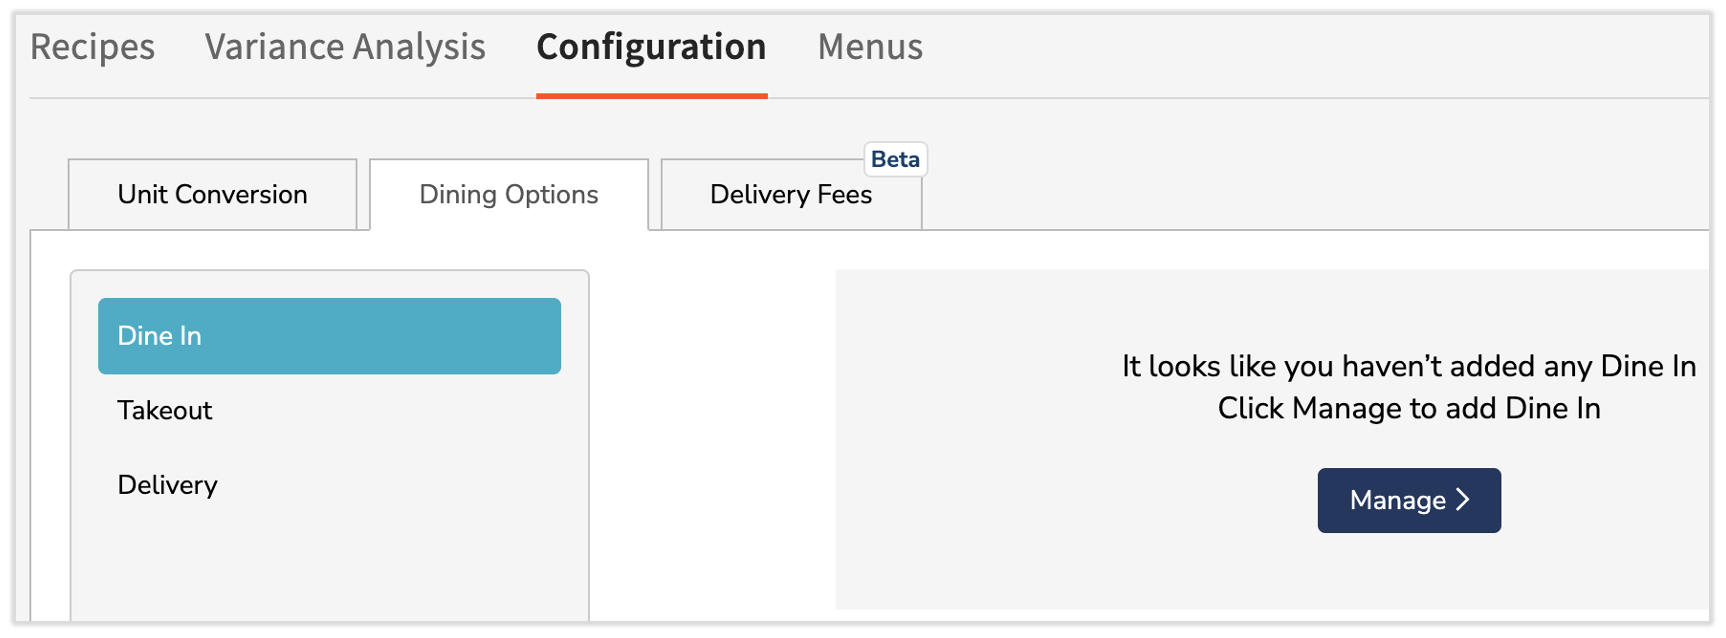Click blank area right of the Menus tab

click(x=1300, y=47)
